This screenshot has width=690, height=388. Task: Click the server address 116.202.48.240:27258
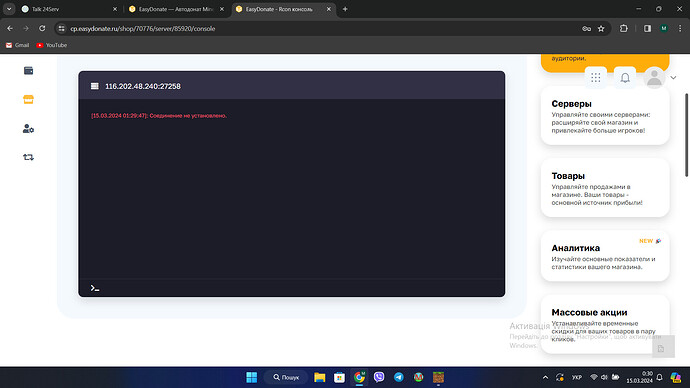(143, 86)
